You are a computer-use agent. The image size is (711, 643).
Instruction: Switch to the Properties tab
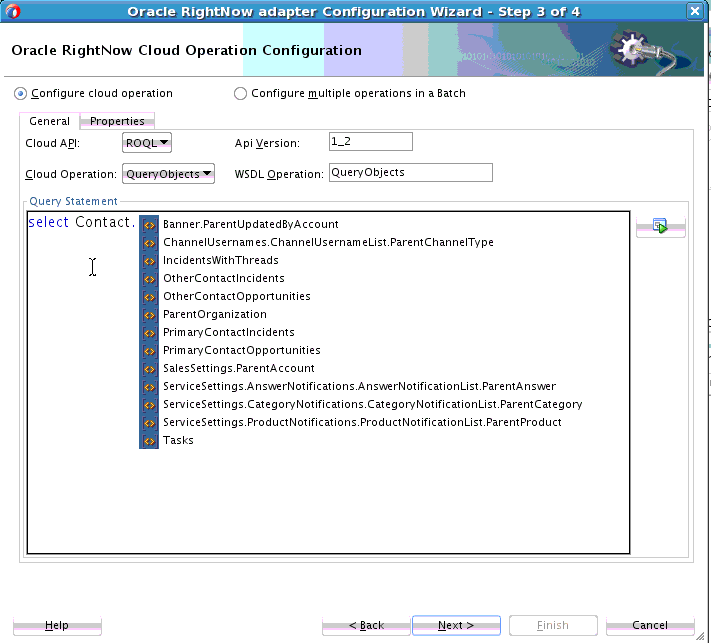117,121
